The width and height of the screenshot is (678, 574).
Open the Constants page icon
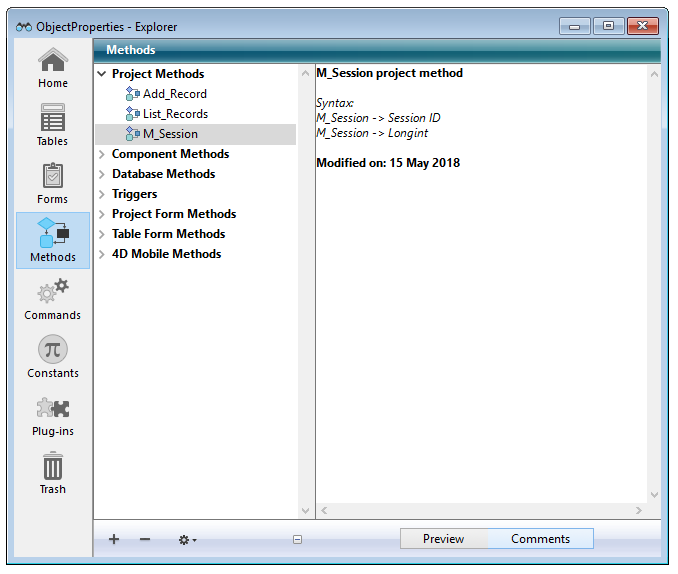coord(53,357)
